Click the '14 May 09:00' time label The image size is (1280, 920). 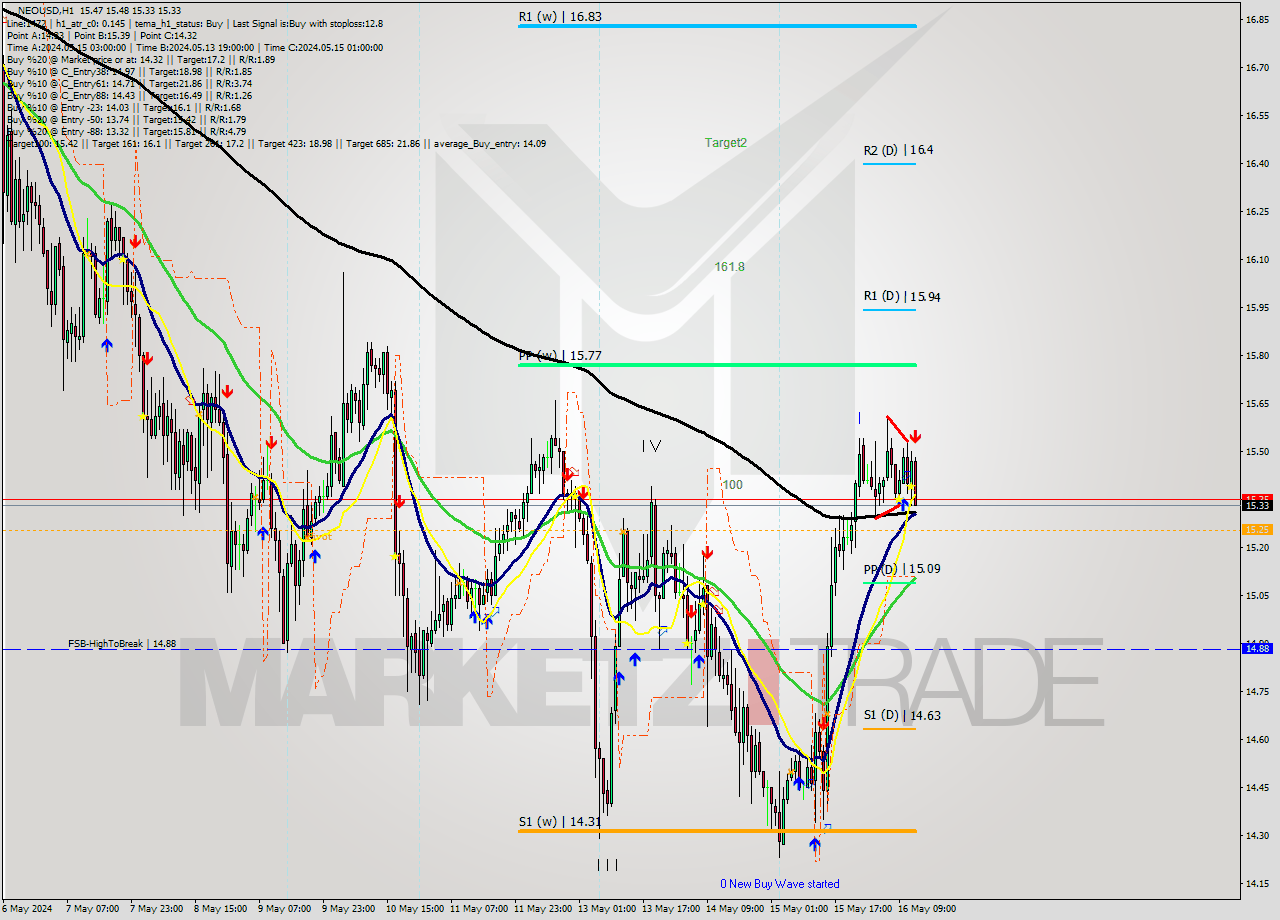coord(733,909)
